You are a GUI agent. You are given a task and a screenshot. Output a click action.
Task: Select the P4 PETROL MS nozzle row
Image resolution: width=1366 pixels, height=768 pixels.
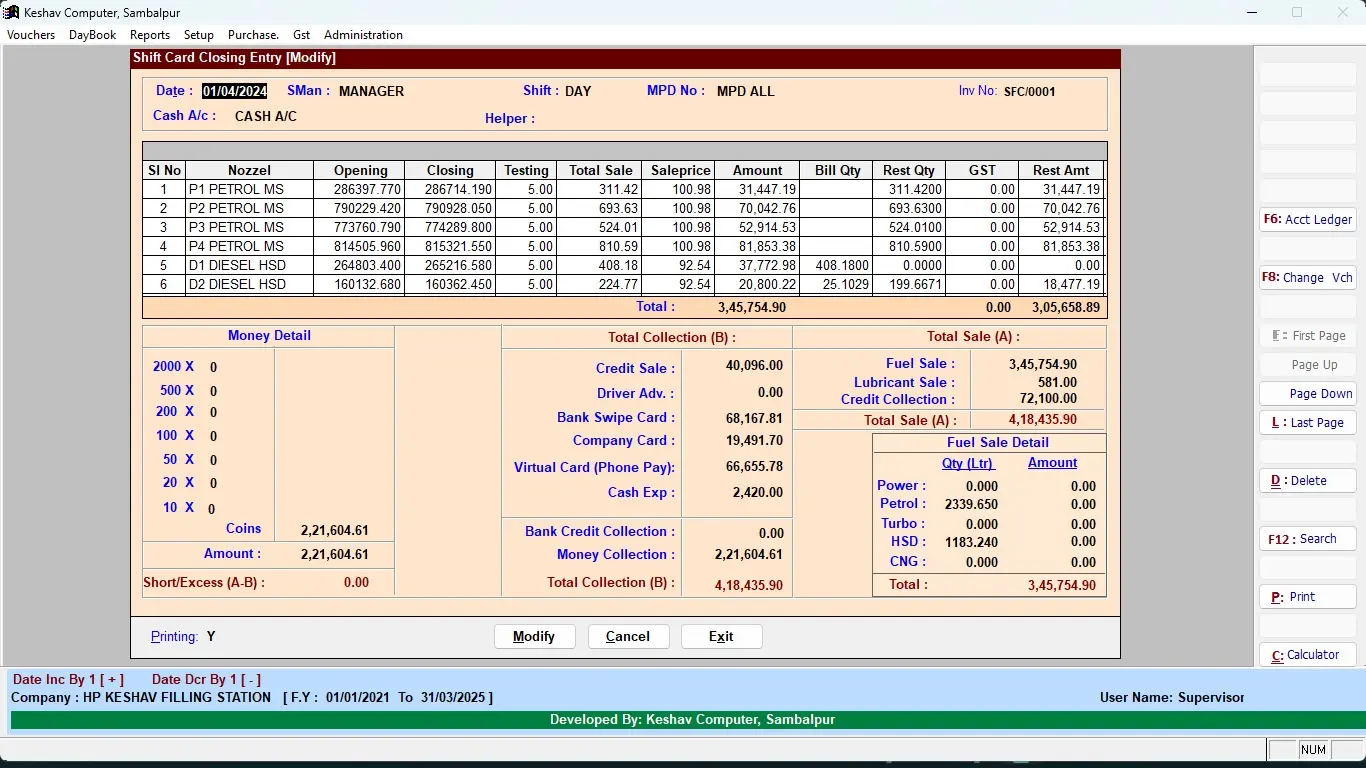tap(623, 246)
